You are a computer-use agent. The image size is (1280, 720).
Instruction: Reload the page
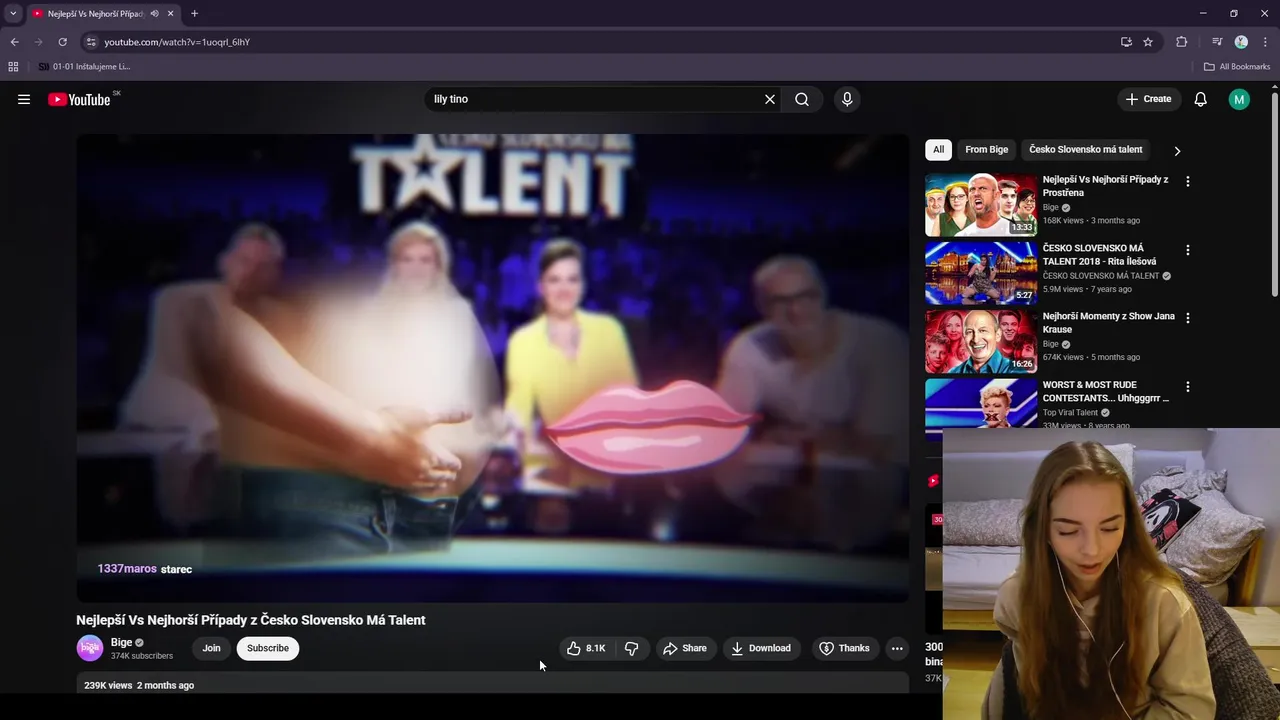pyautogui.click(x=62, y=42)
